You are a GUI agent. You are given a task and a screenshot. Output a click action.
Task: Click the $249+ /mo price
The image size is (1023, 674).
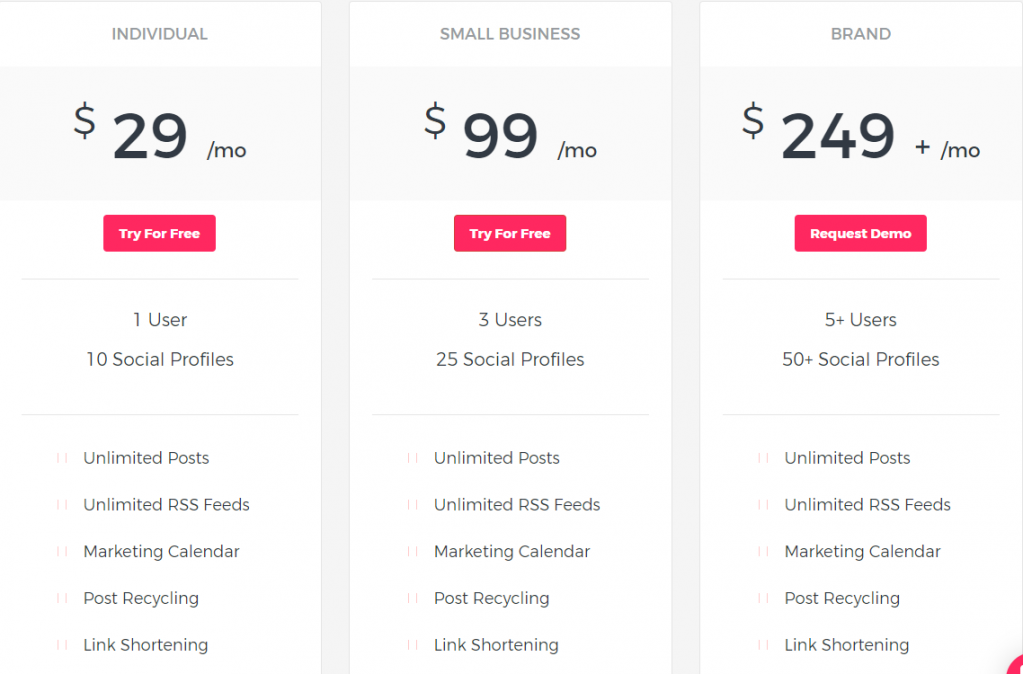coord(861,134)
